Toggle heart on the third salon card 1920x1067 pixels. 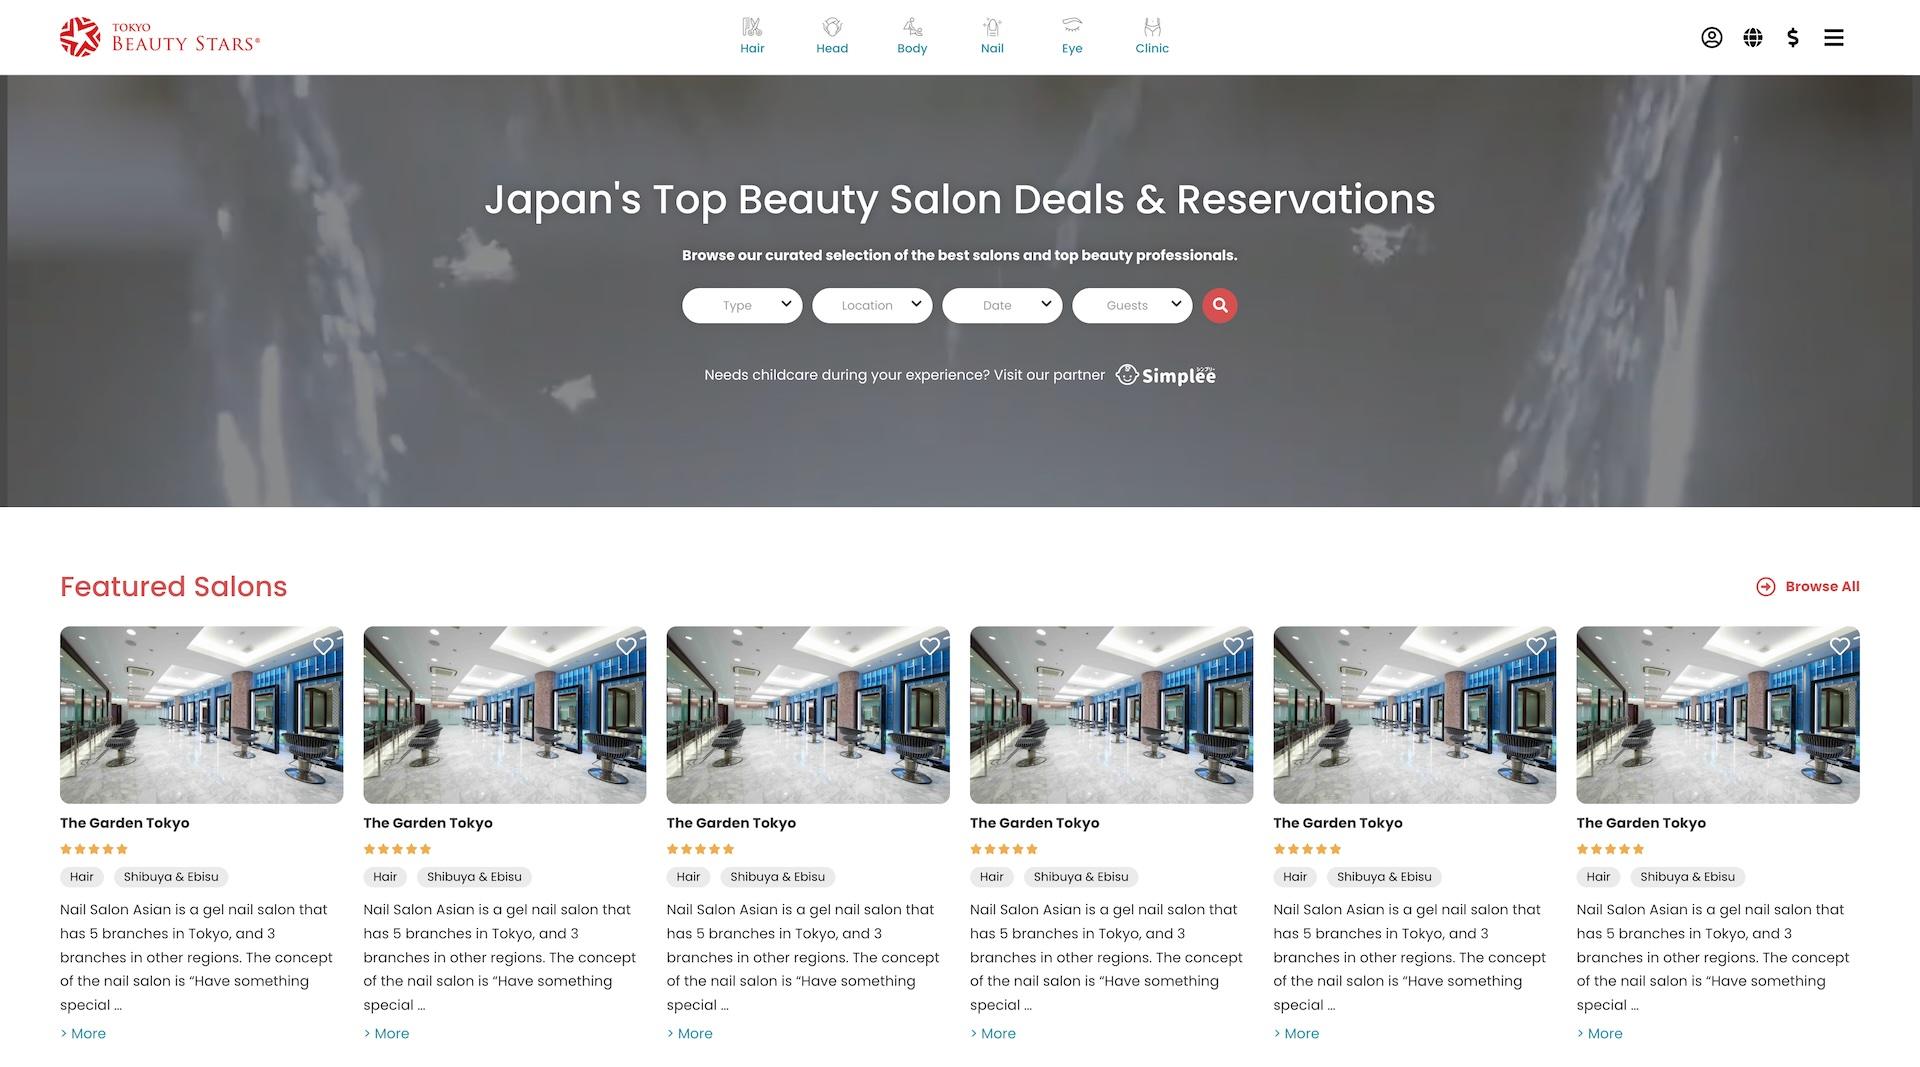(x=930, y=647)
